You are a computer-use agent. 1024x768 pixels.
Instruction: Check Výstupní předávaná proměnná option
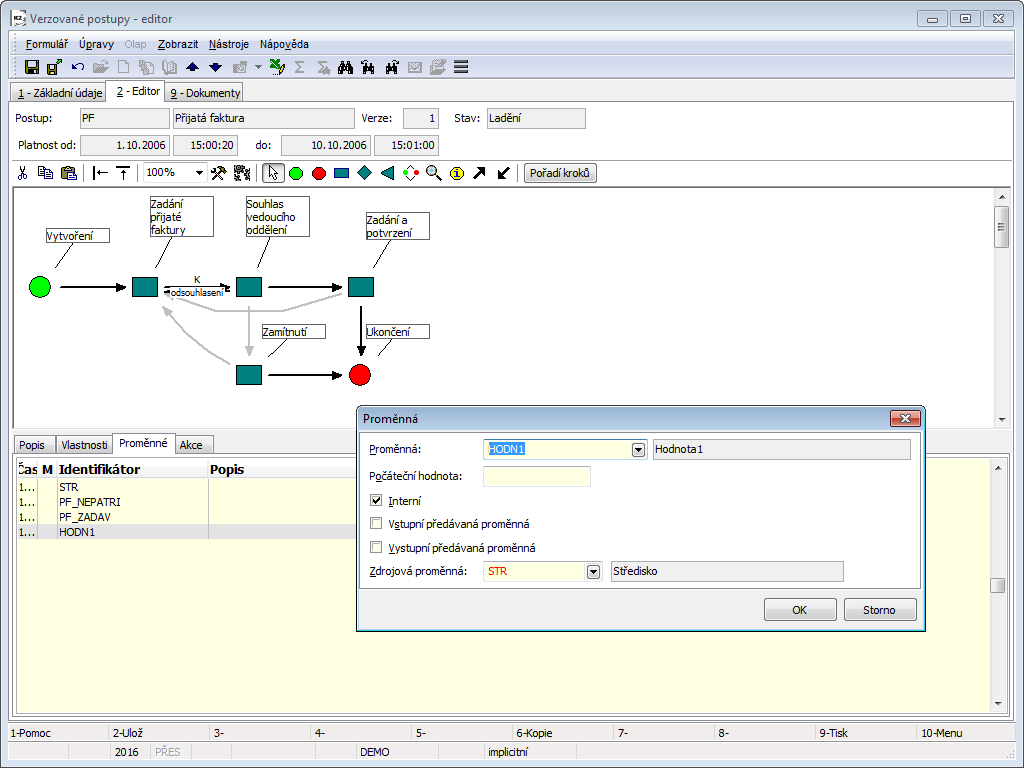(376, 548)
